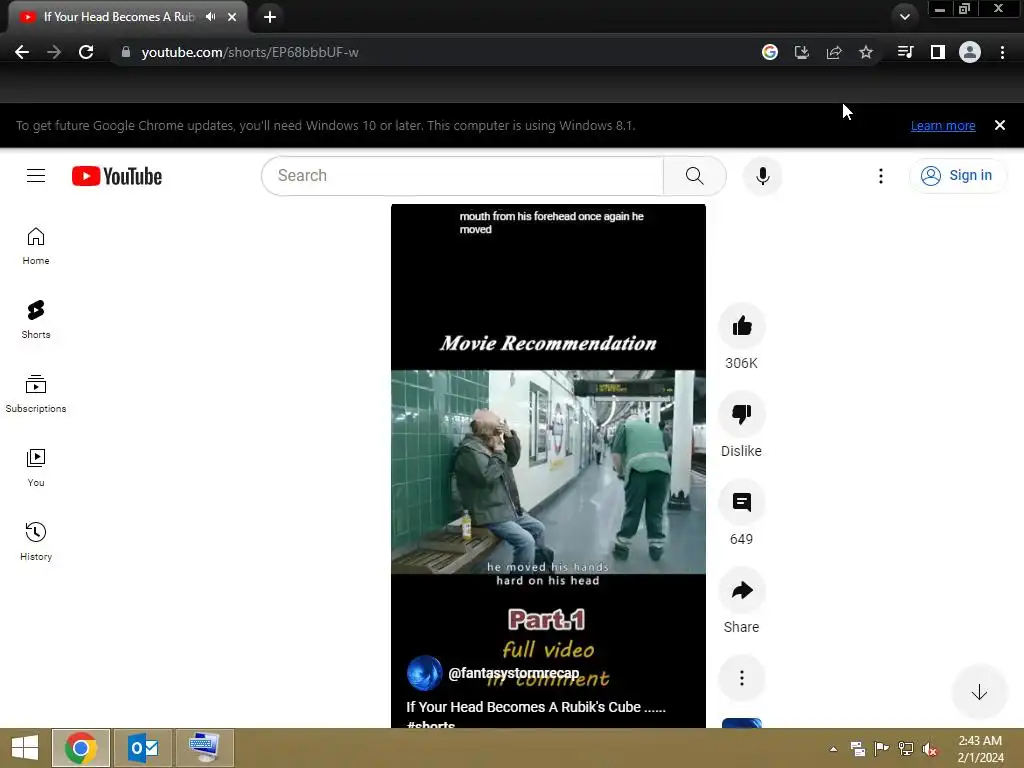1024x768 pixels.
Task: Click Learn more about Chrome updates
Action: click(x=942, y=125)
